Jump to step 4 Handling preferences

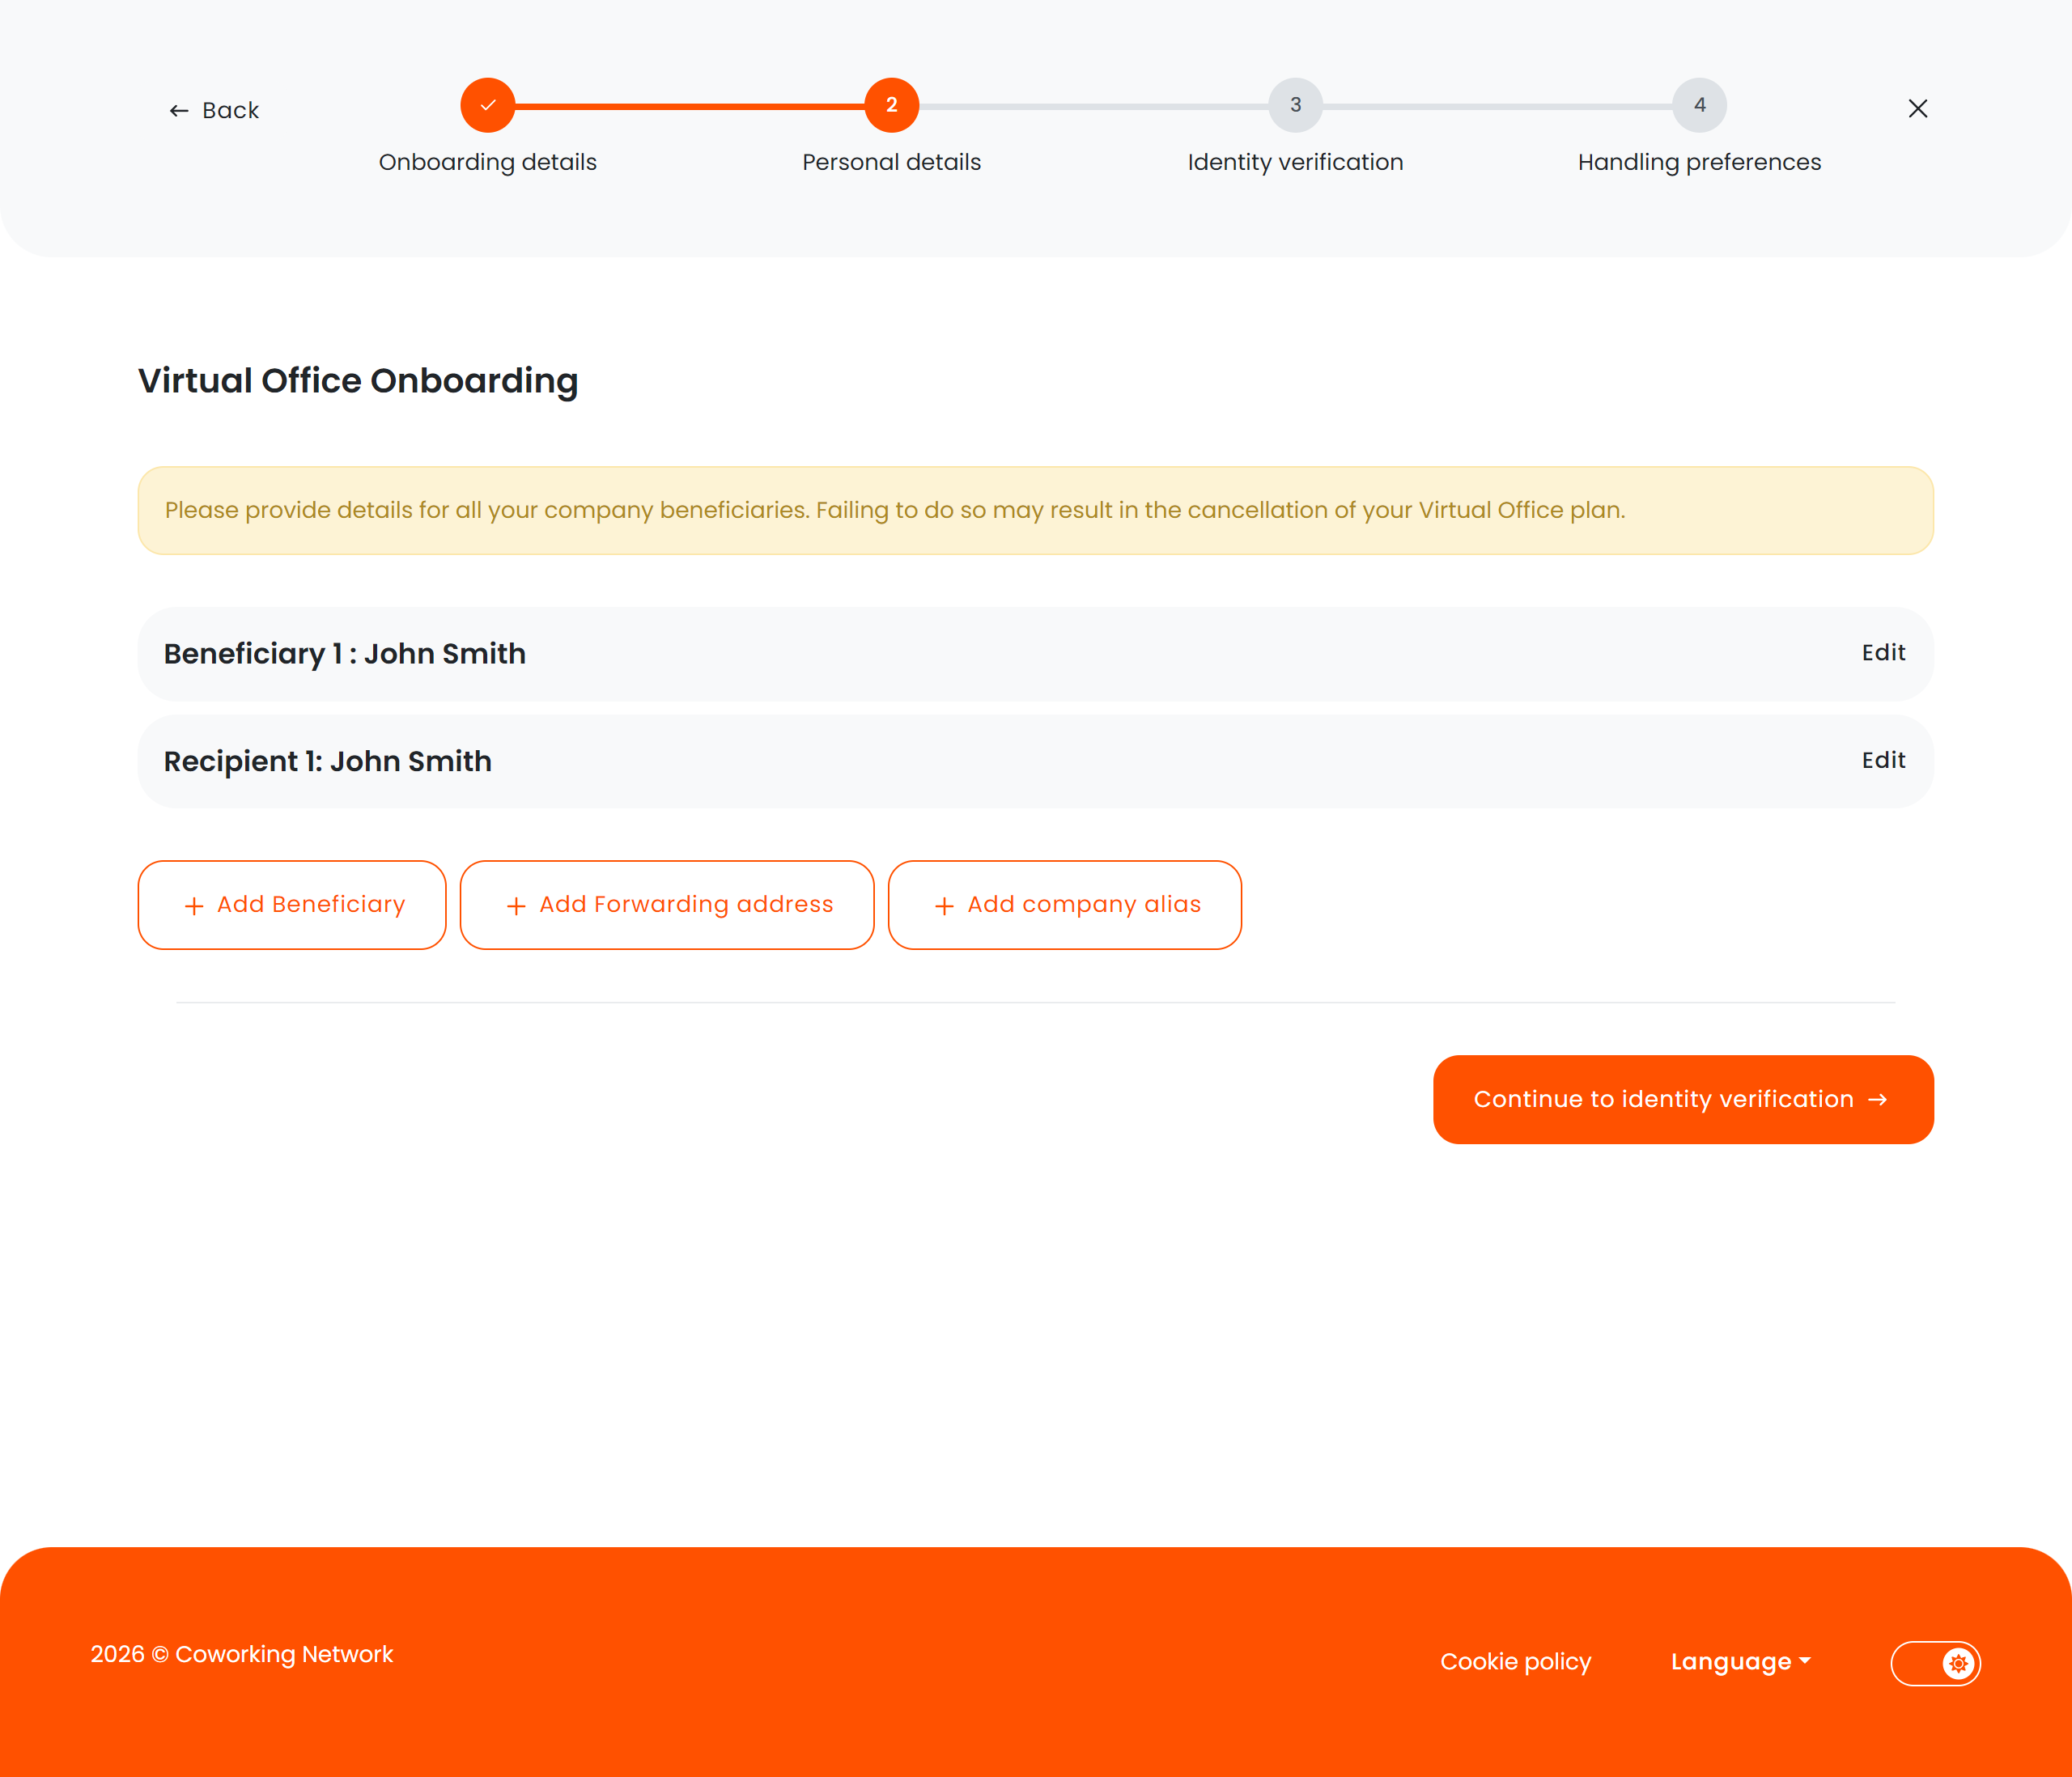point(1699,105)
